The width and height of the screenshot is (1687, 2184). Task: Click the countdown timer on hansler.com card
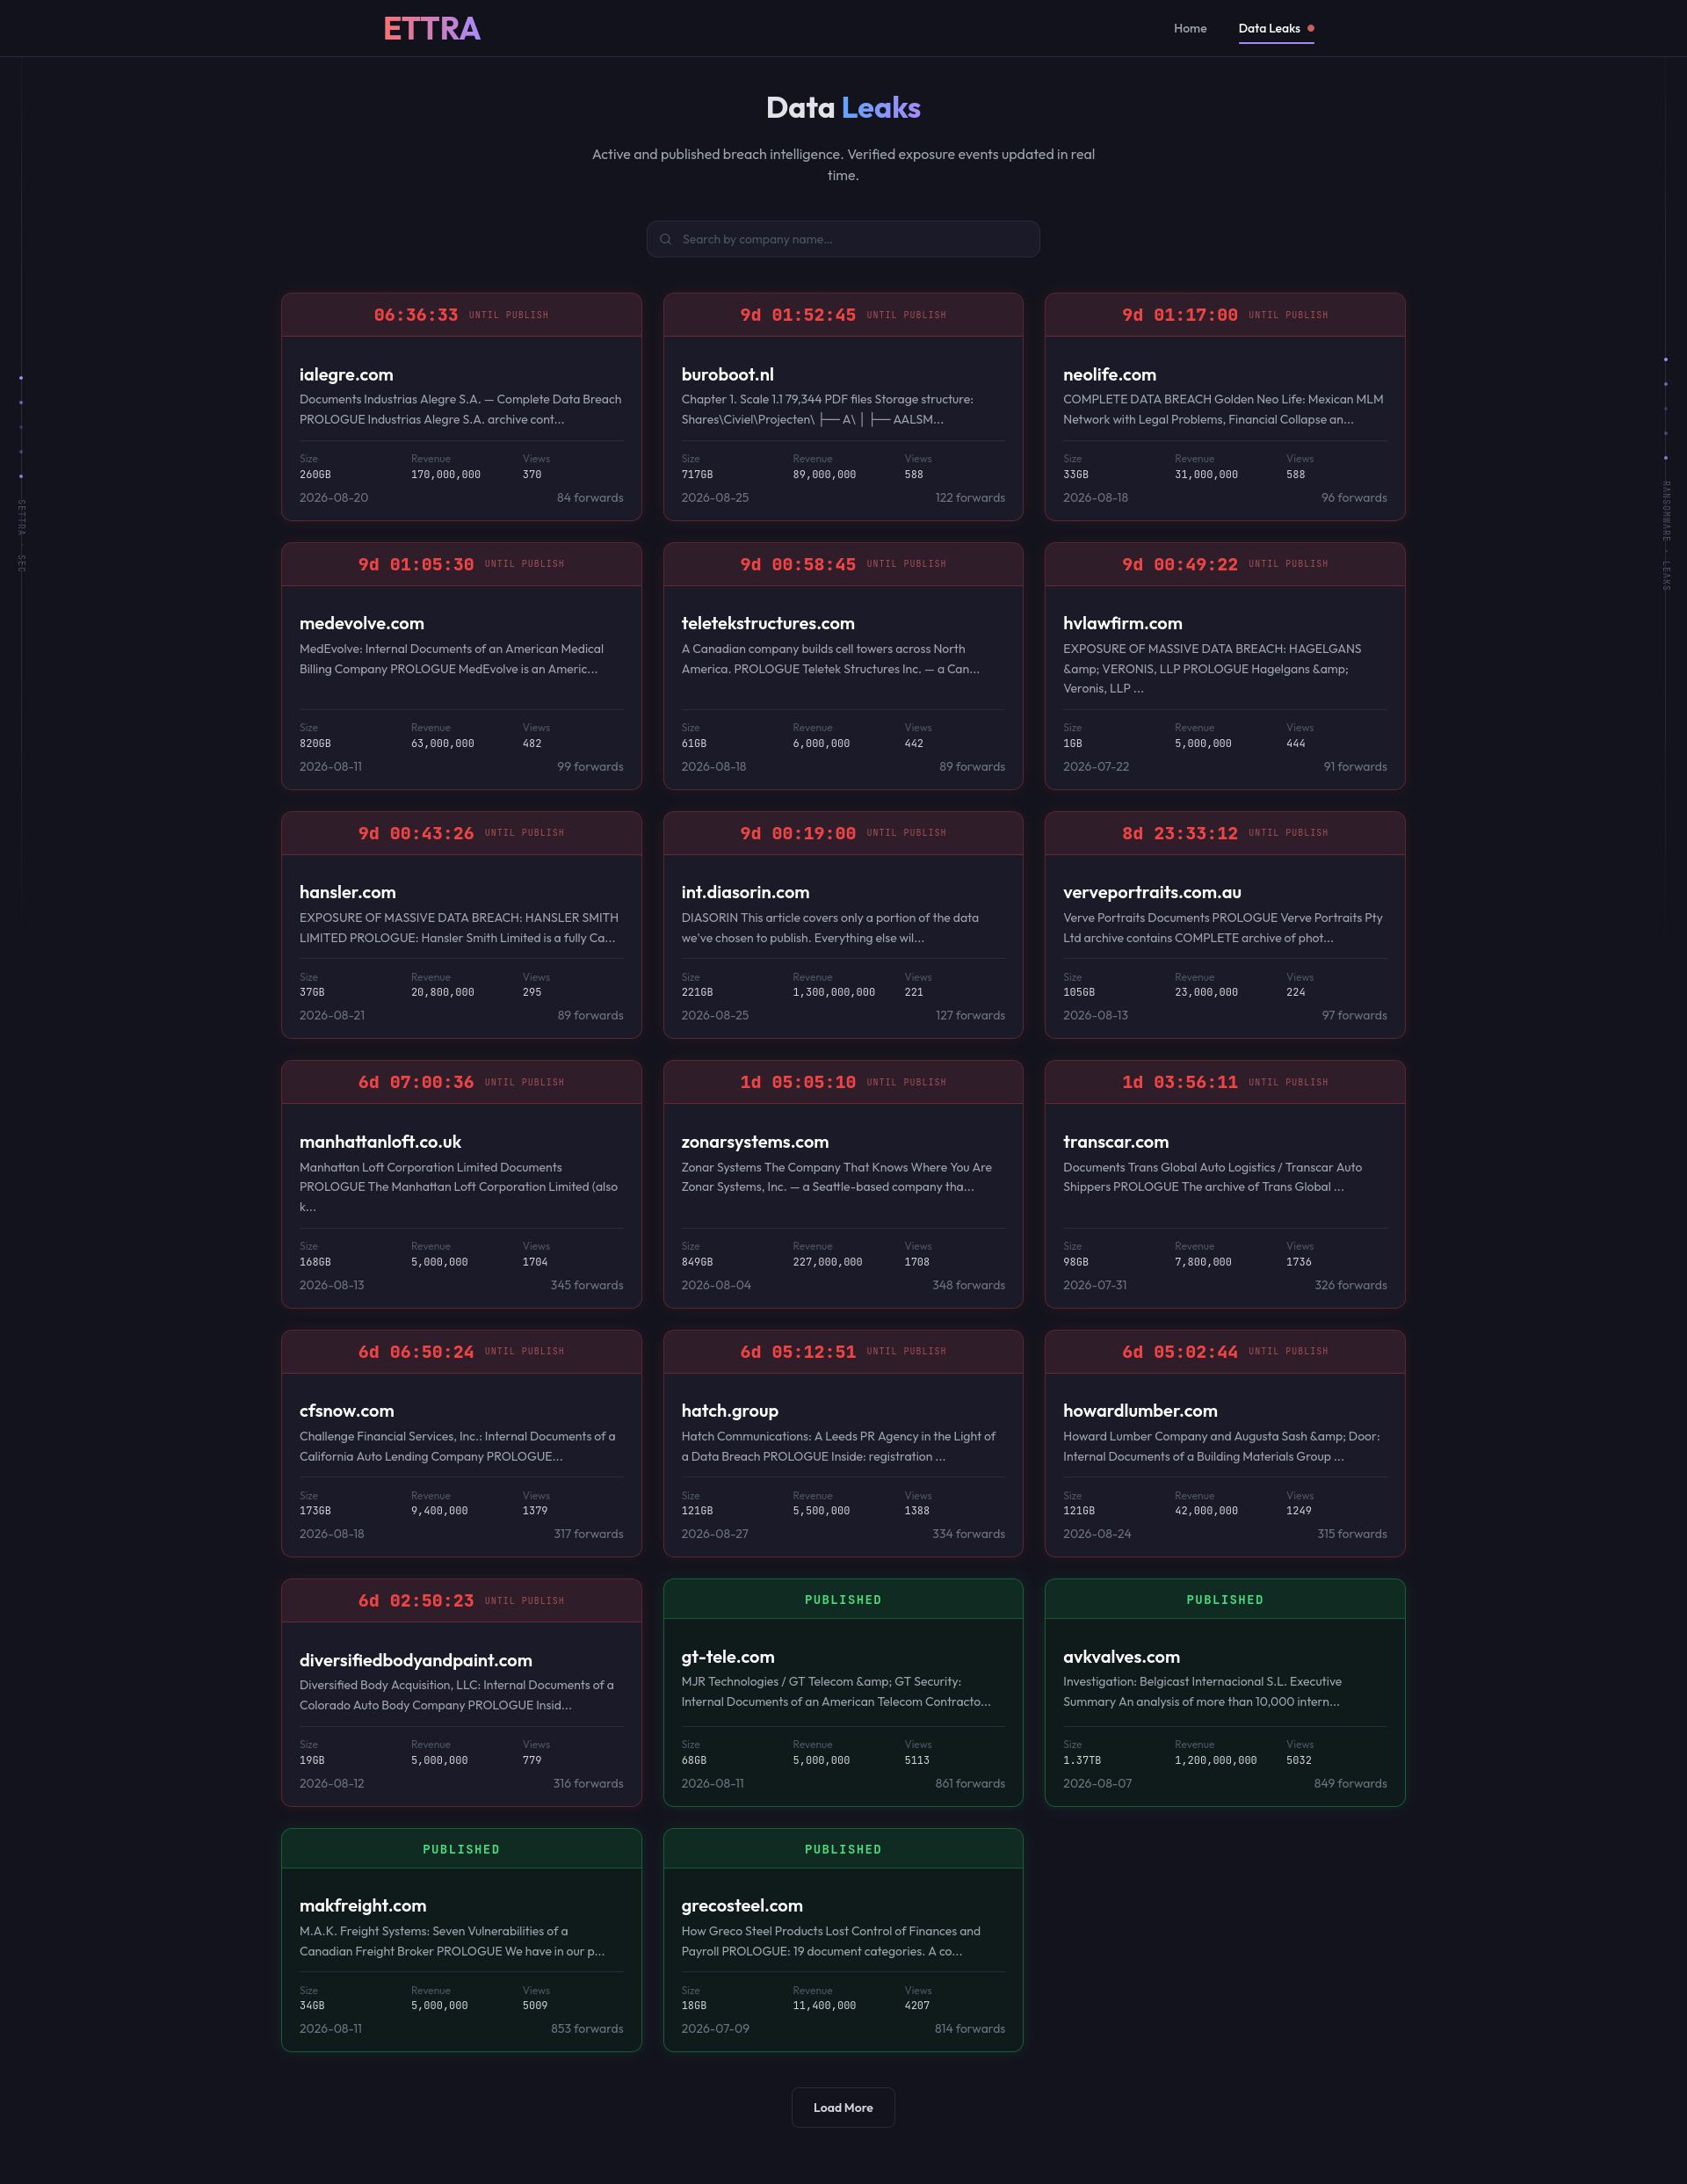click(416, 833)
